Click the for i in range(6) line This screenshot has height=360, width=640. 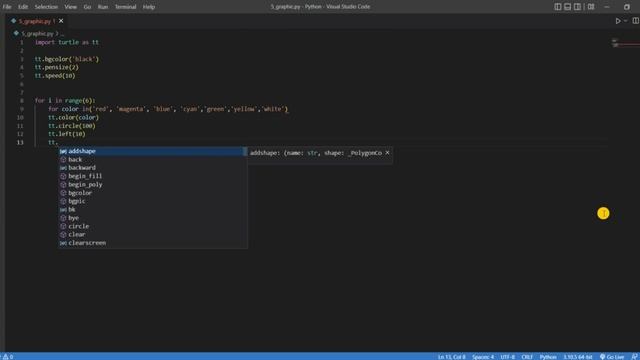point(65,100)
